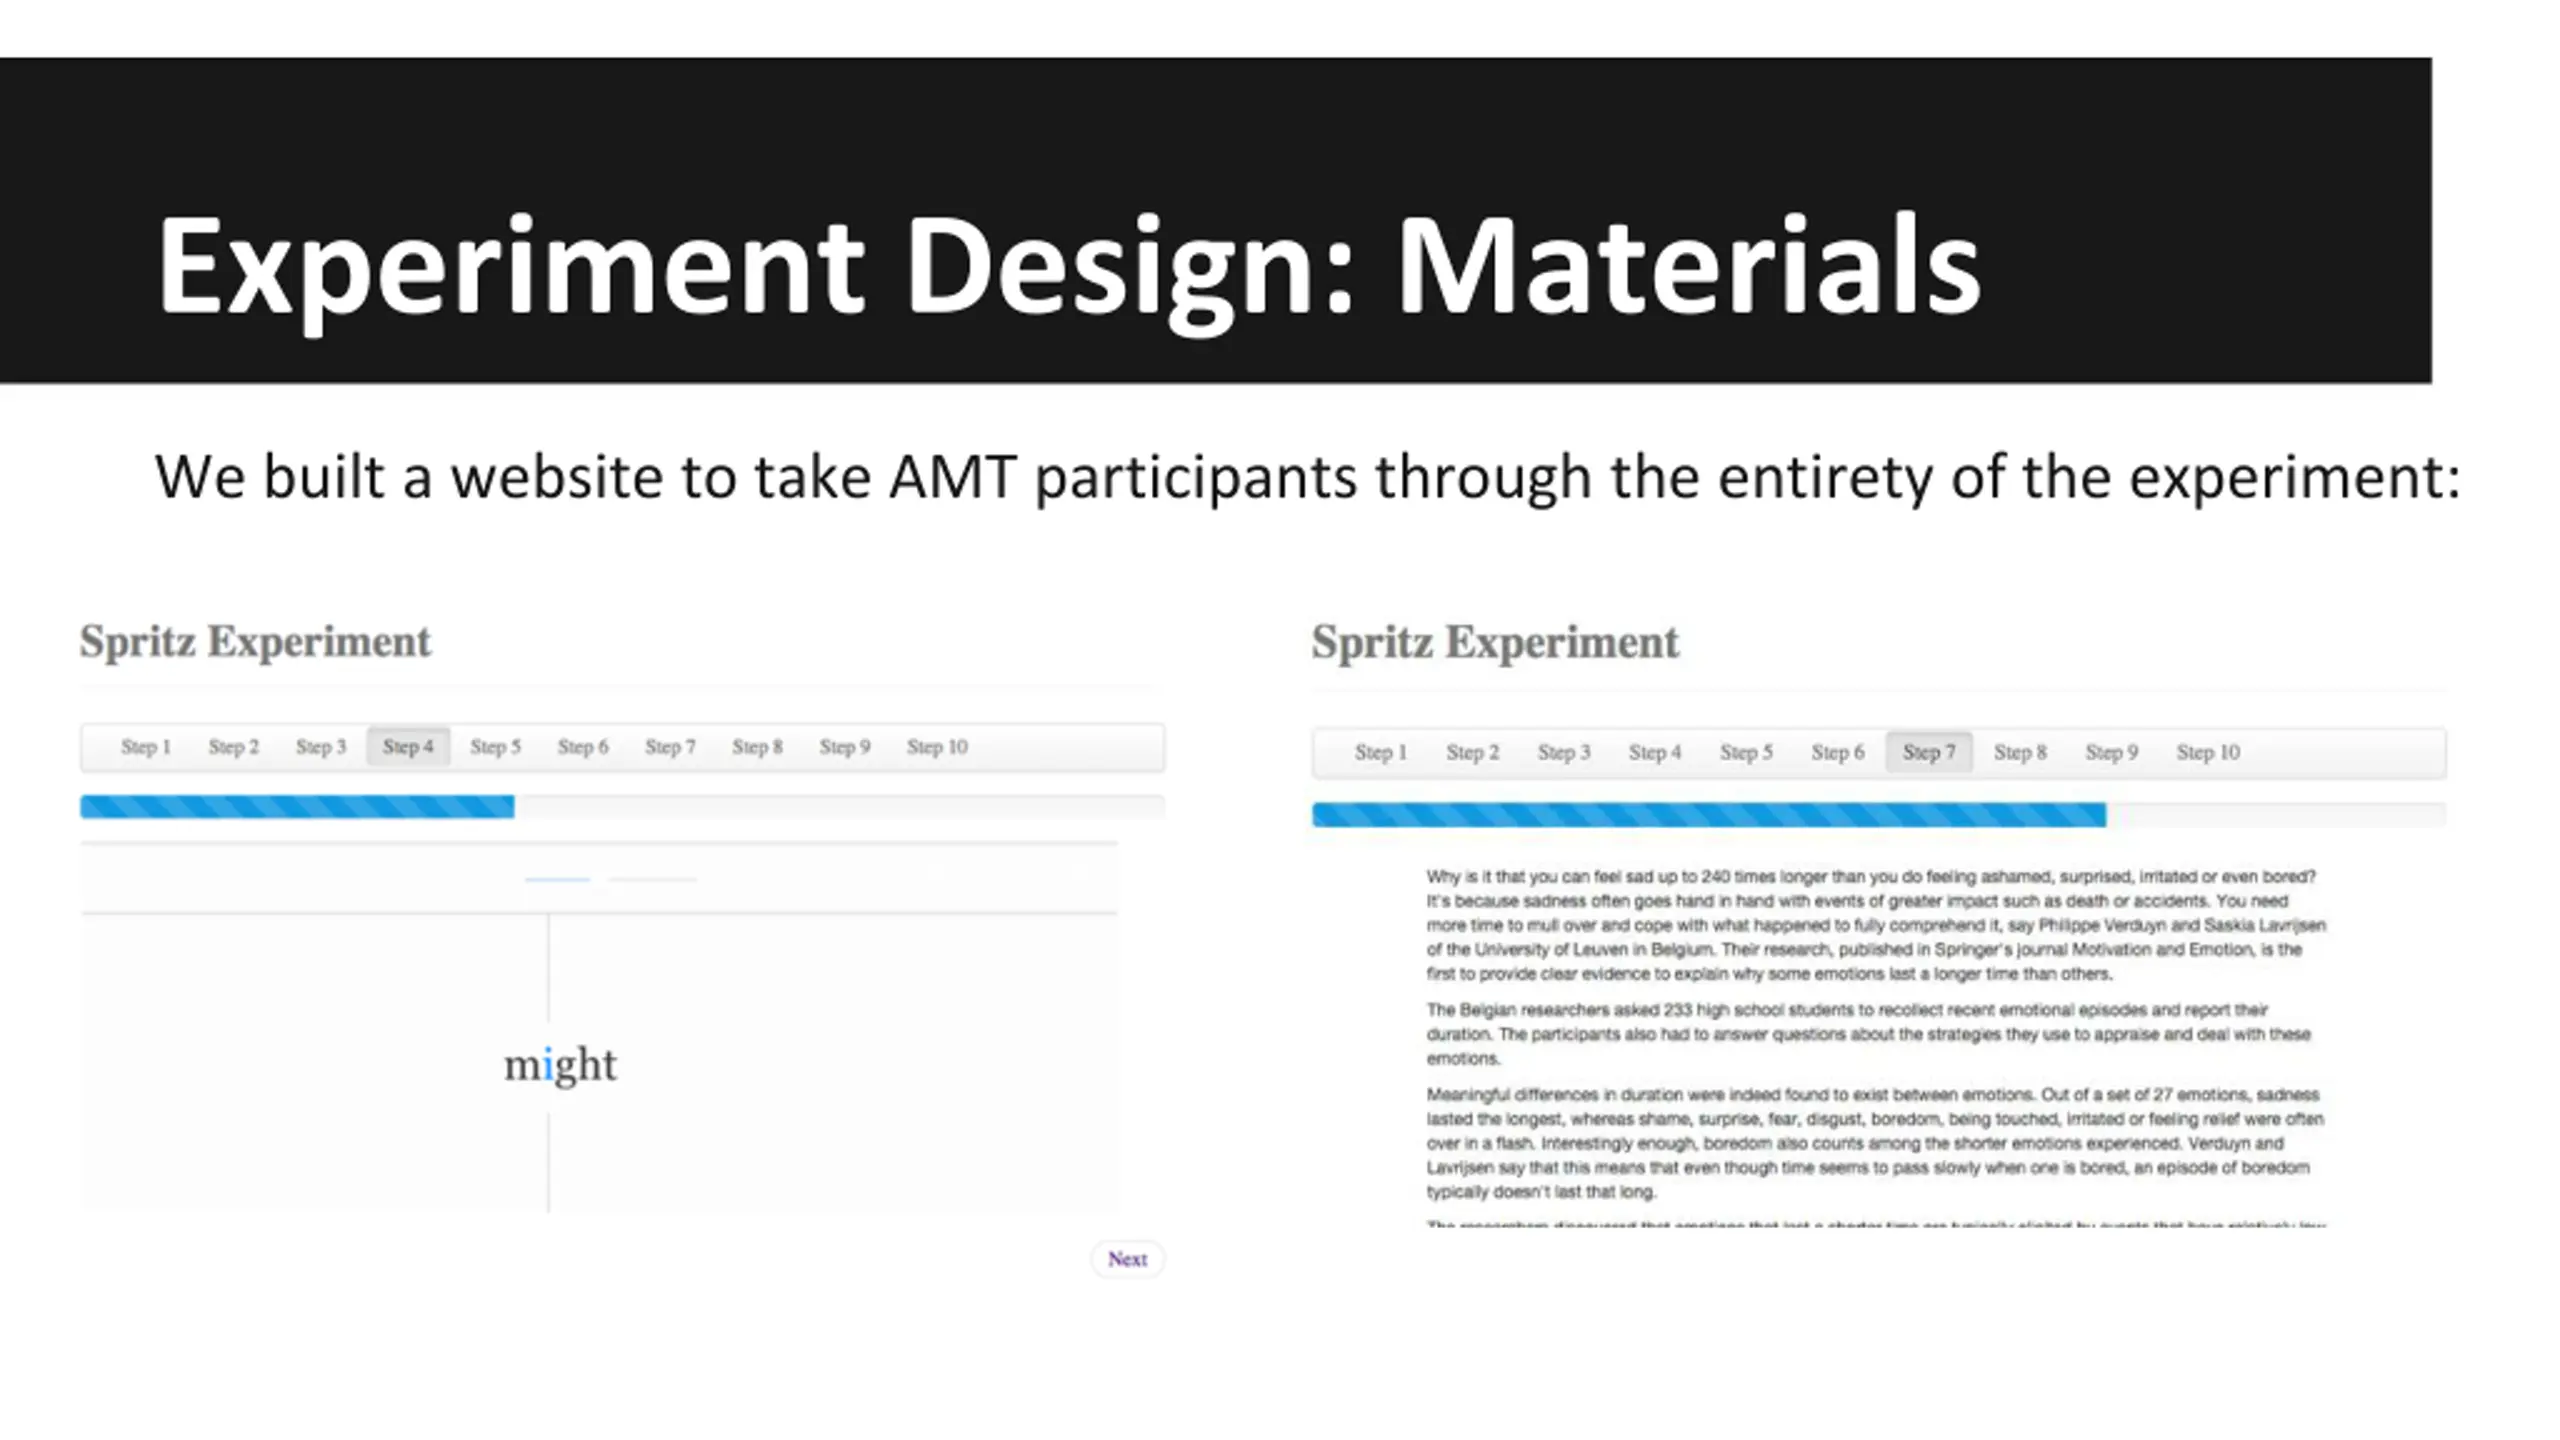This screenshot has width=2560, height=1440.
Task: Click left experiment blue progress bar
Action: coord(297,806)
